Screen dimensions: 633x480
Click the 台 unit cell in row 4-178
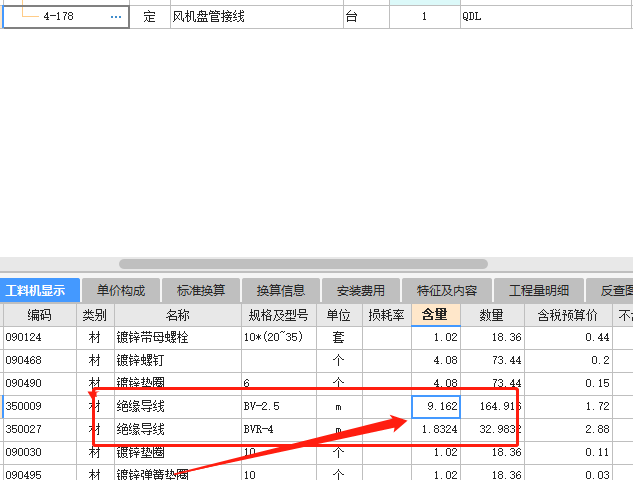point(367,17)
